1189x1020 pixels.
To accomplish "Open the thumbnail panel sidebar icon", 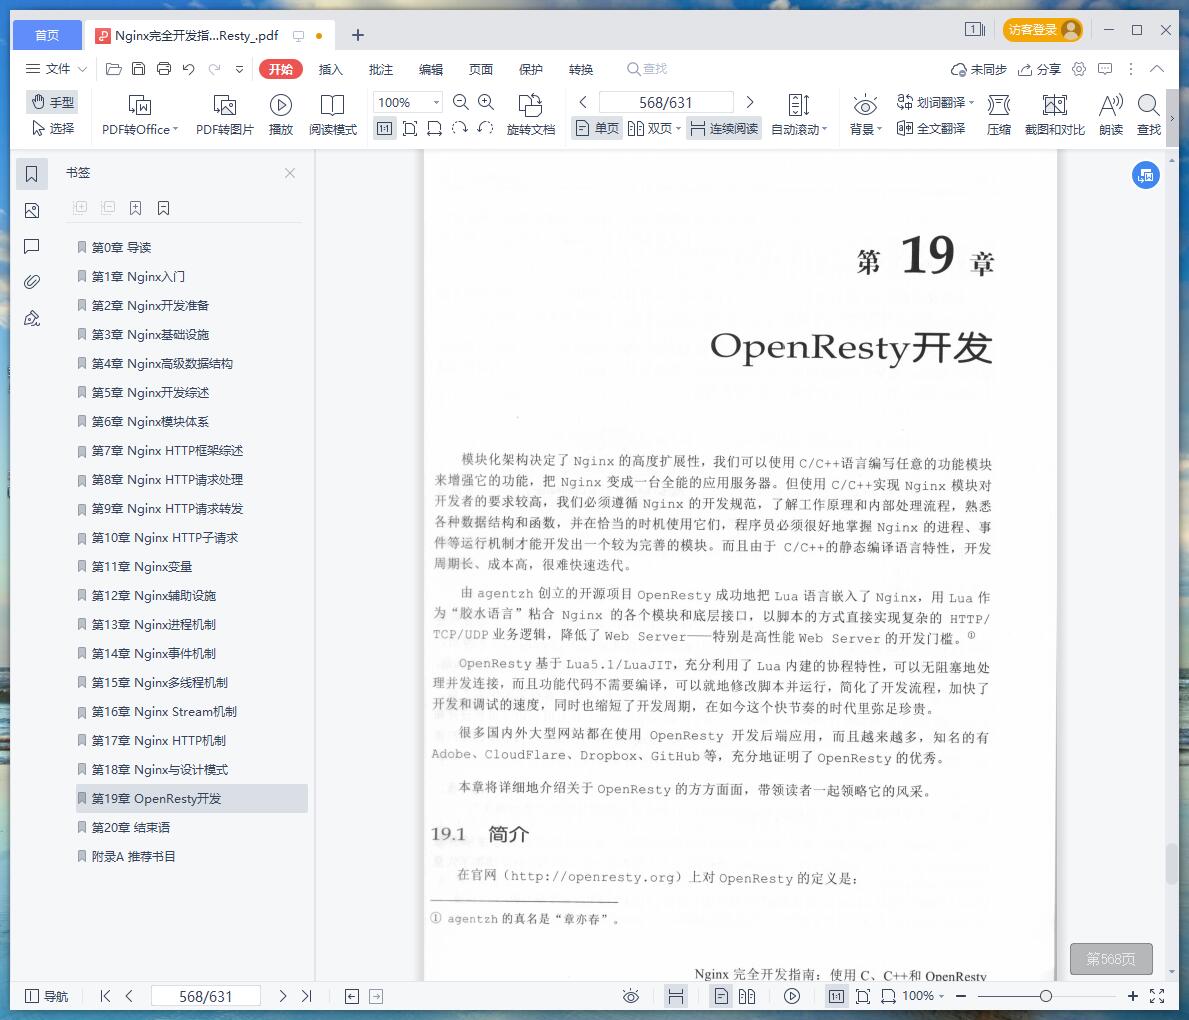I will click(x=32, y=210).
